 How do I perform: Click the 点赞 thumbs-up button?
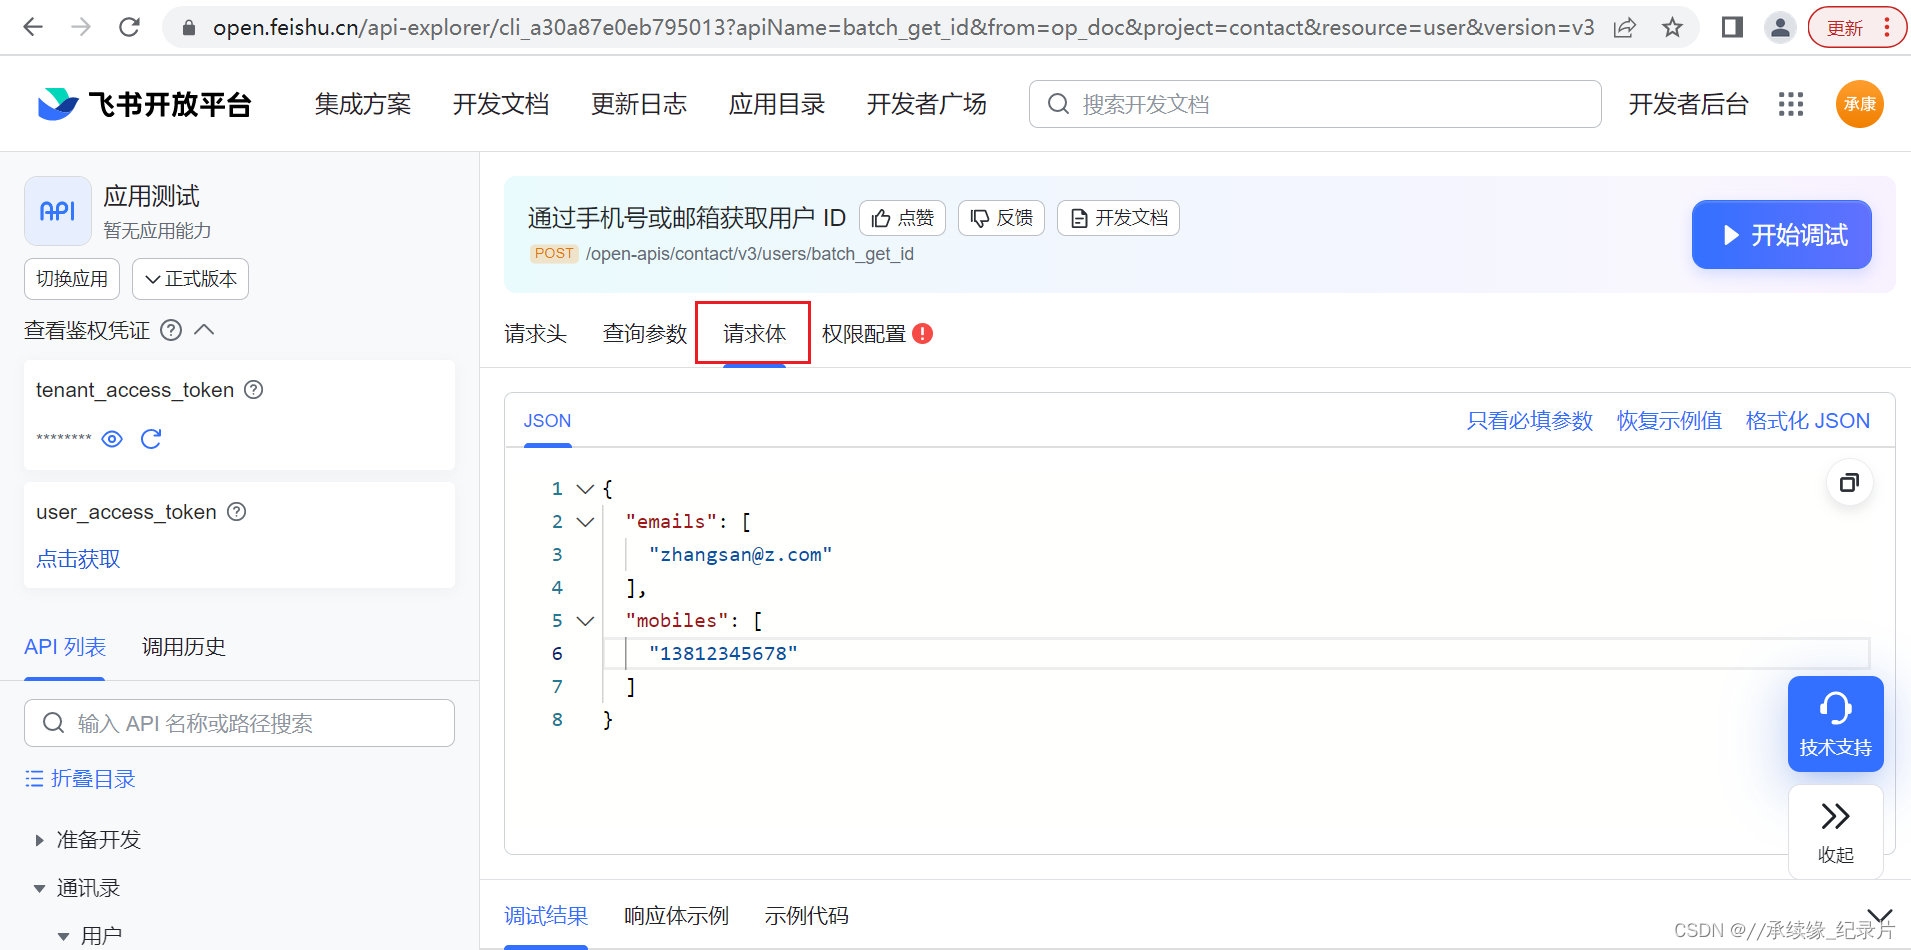903,218
